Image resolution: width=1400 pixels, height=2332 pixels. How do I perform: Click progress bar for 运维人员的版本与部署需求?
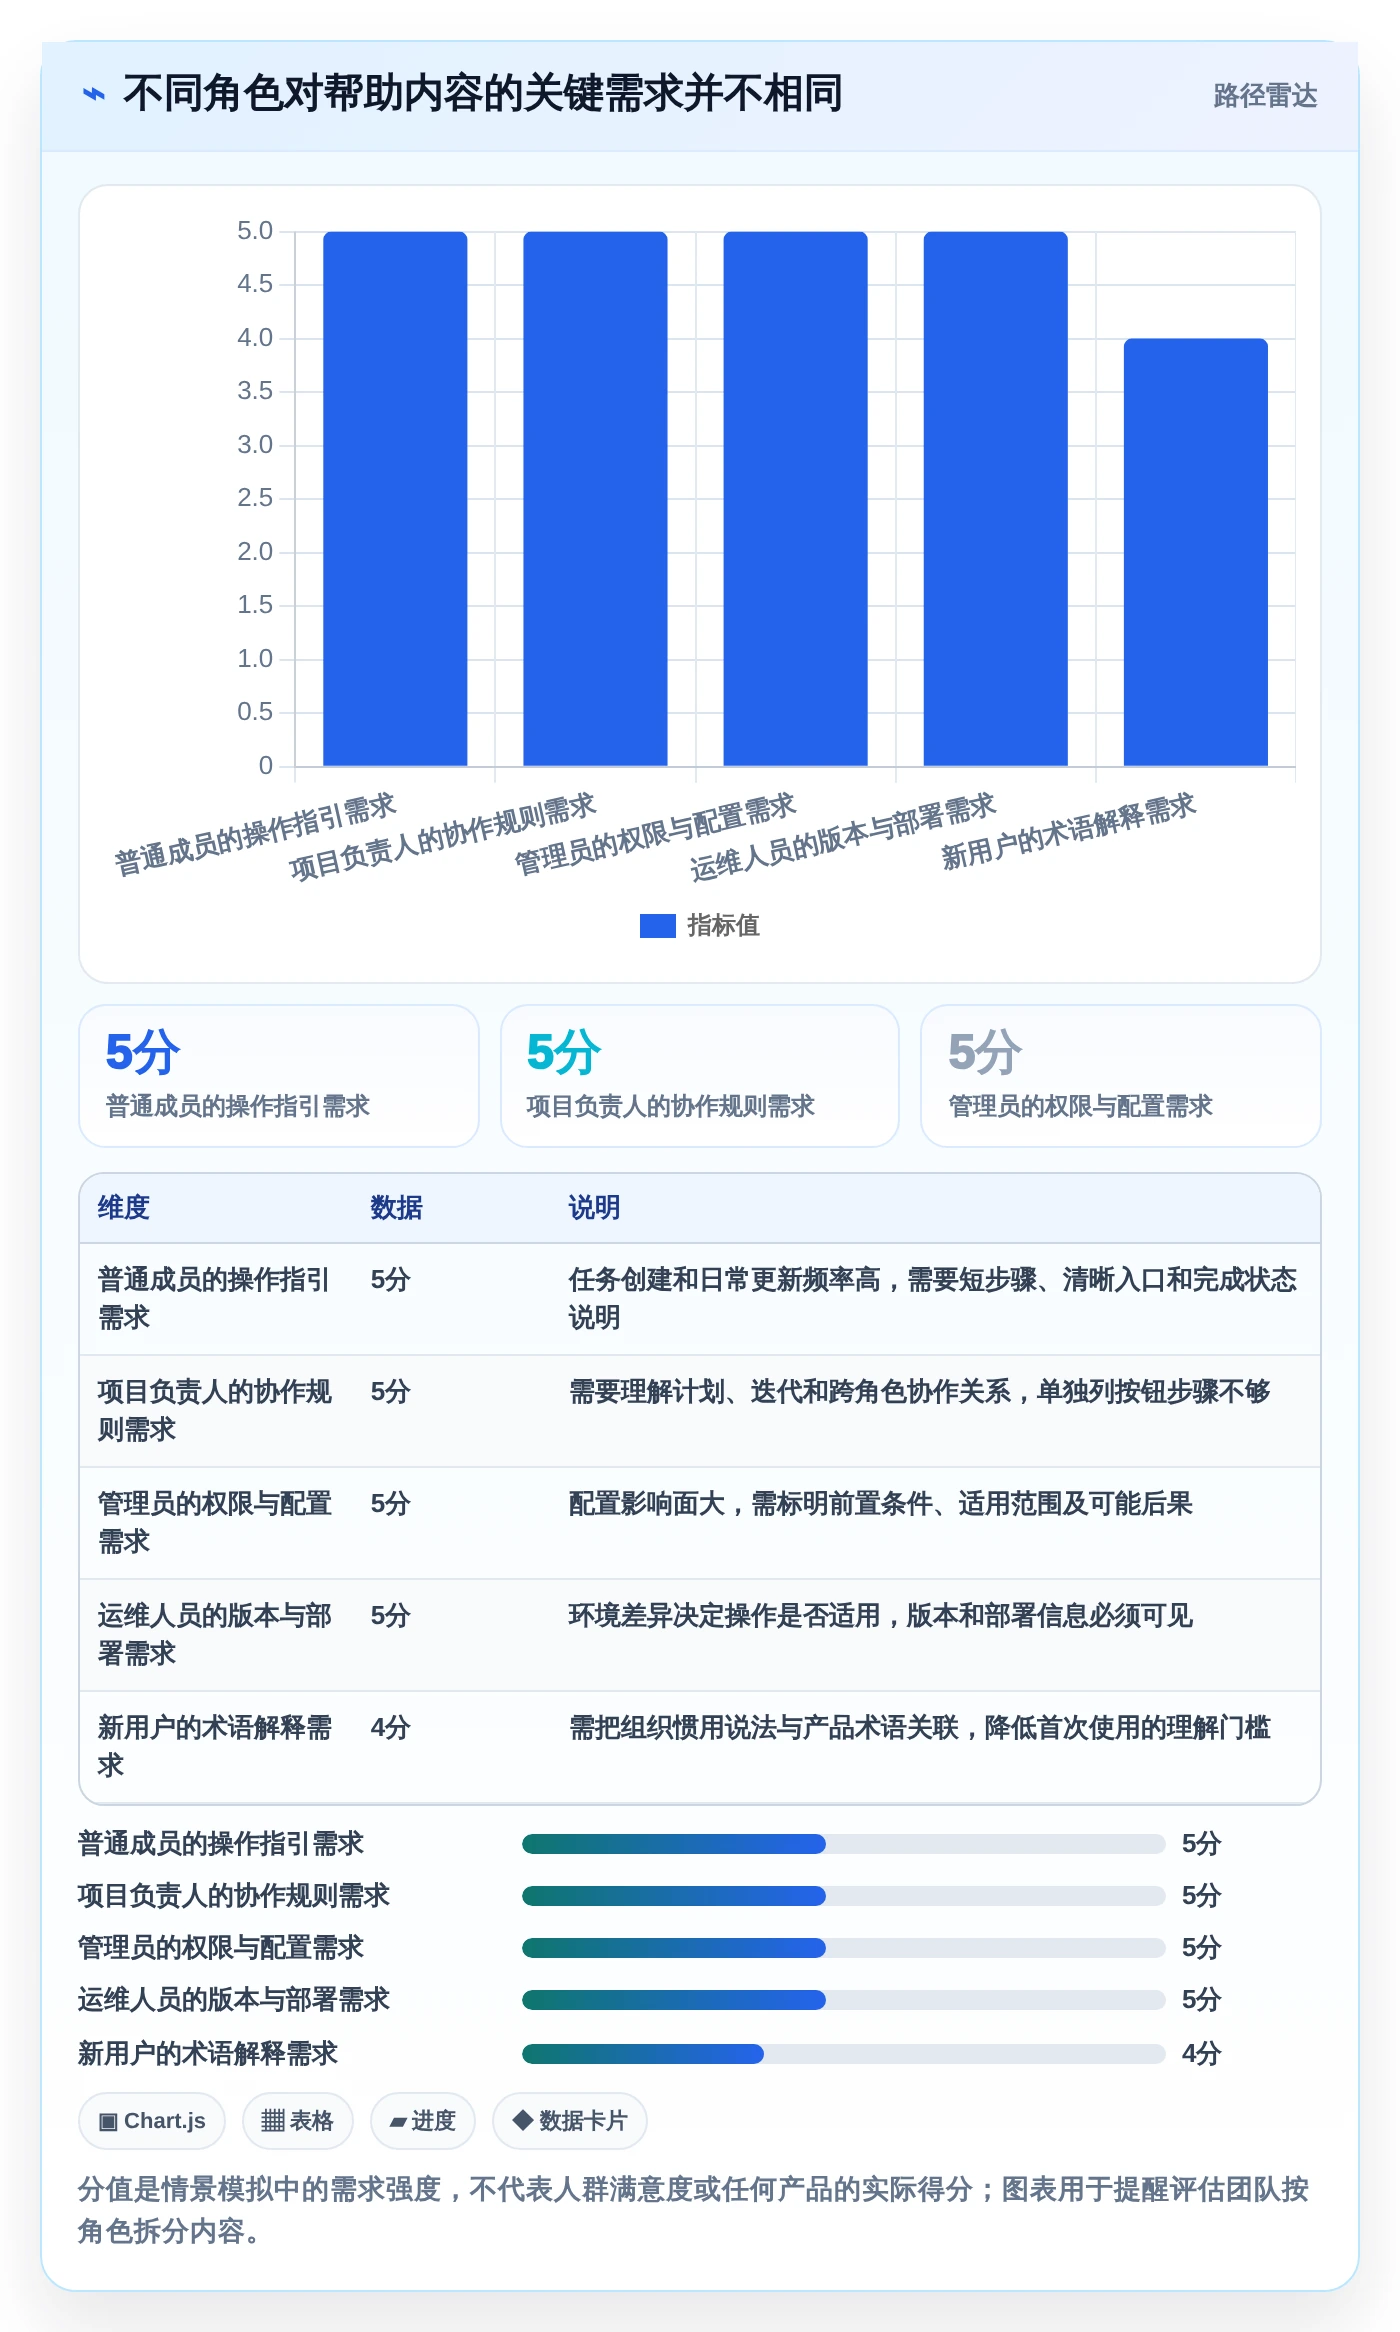tap(843, 2000)
